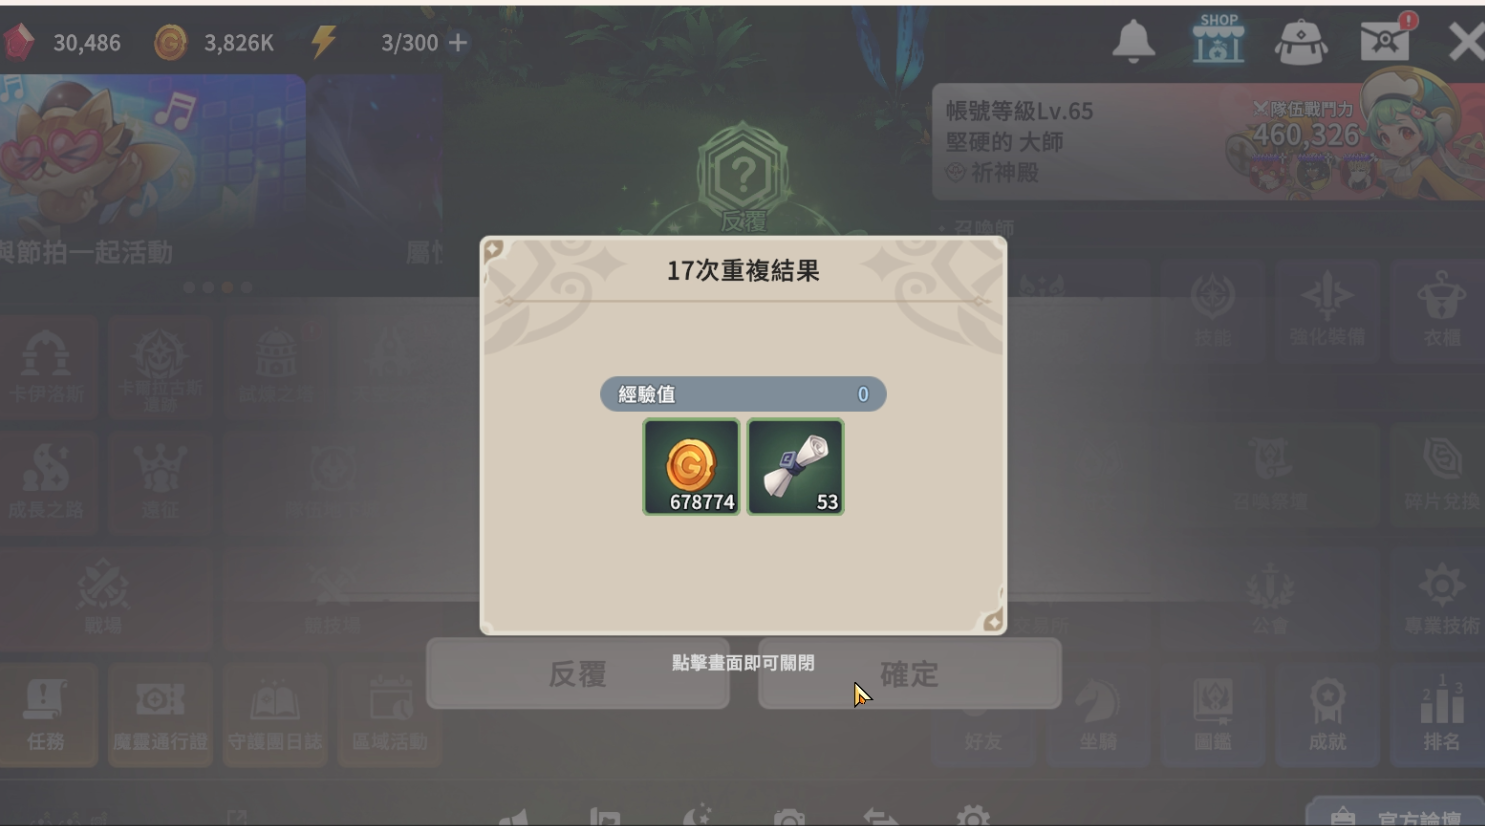Open the 守護團日誌 journal icon
The image size is (1485, 826).
point(275,714)
